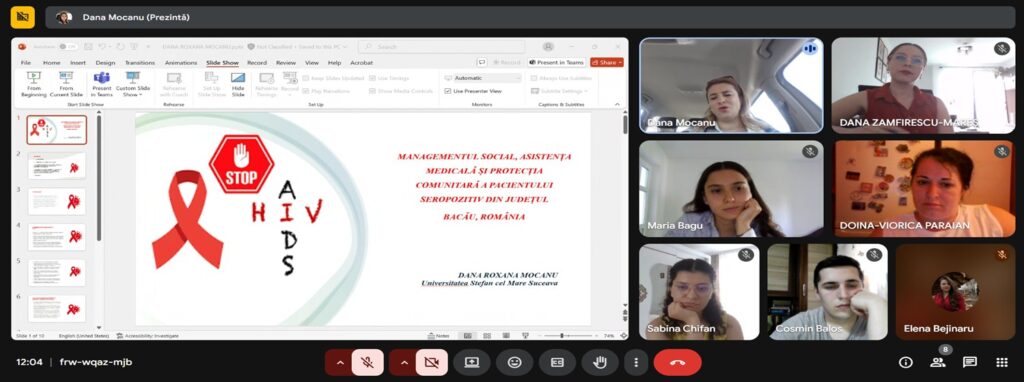Open the emoji reactions button

click(x=515, y=362)
